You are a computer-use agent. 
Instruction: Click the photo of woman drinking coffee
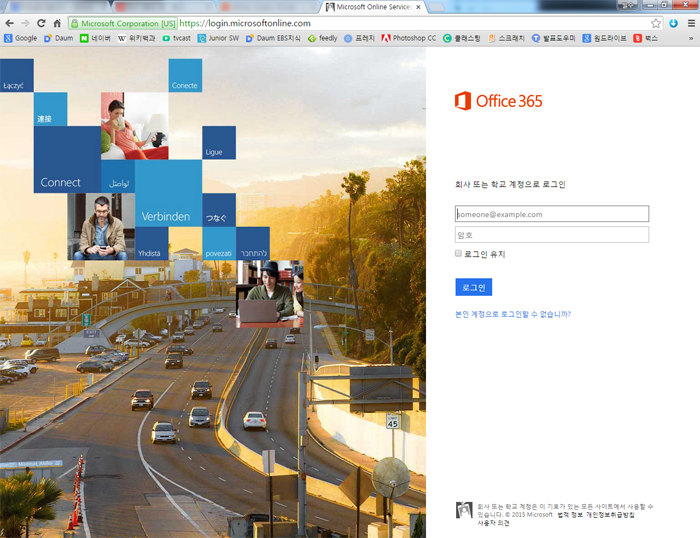[x=135, y=126]
